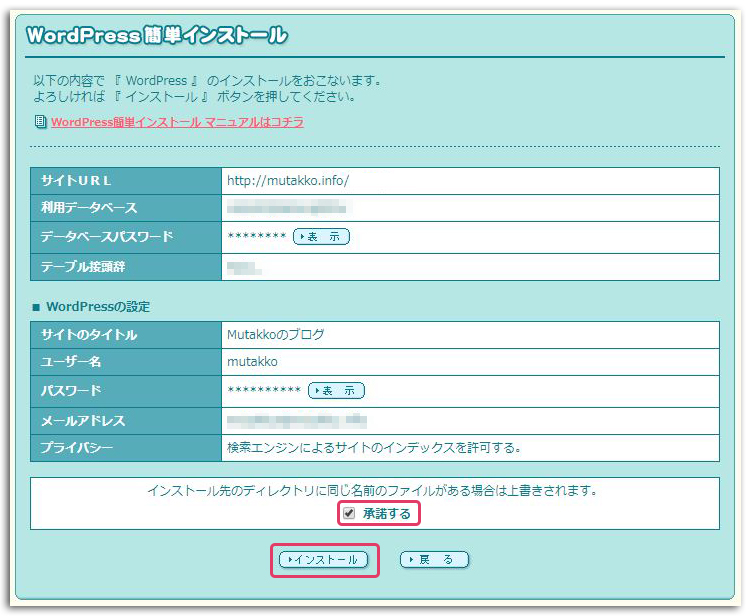Click the mutakko username value
751x616 pixels.
pos(253,362)
